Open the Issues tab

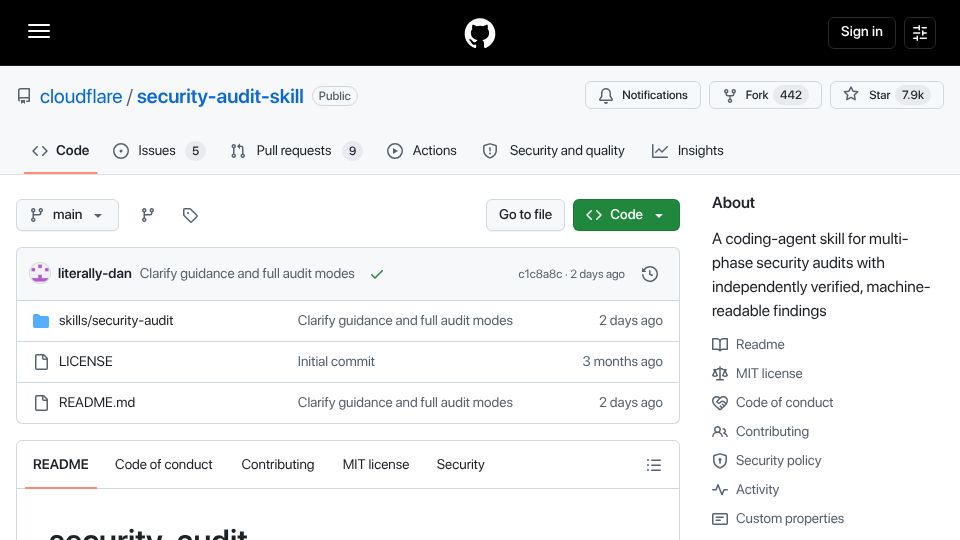[x=159, y=151]
